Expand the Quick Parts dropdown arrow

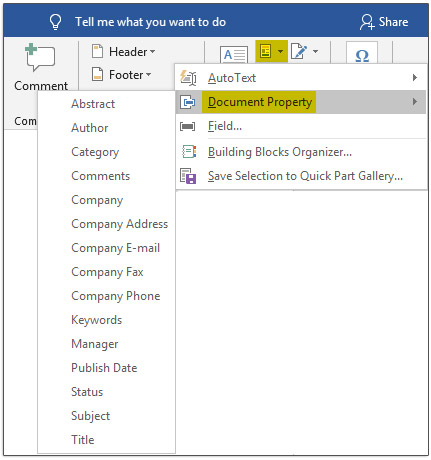pos(280,51)
